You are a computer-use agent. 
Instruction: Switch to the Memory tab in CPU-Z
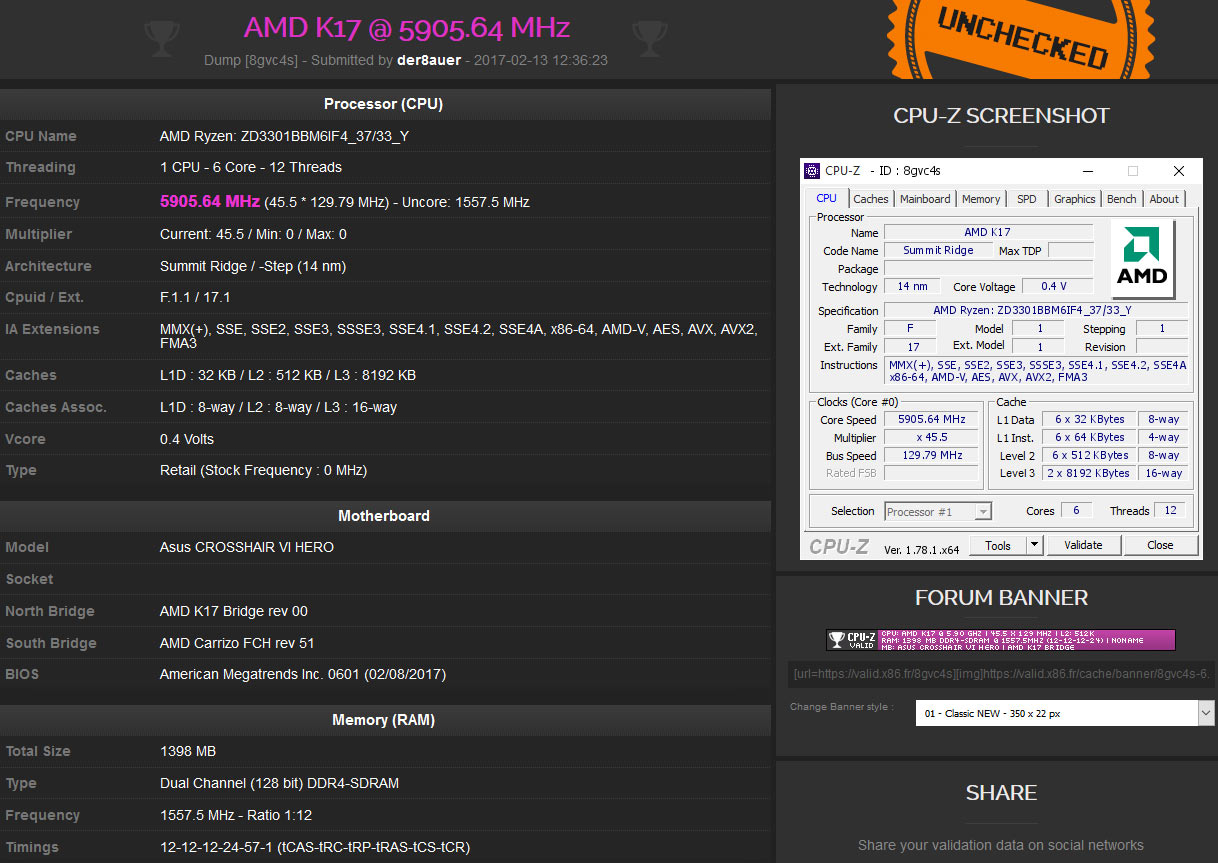pos(981,198)
